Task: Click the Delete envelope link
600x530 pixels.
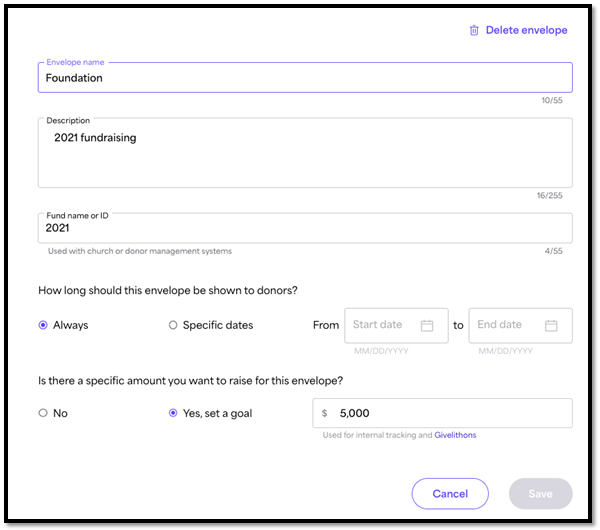Action: 527,30
